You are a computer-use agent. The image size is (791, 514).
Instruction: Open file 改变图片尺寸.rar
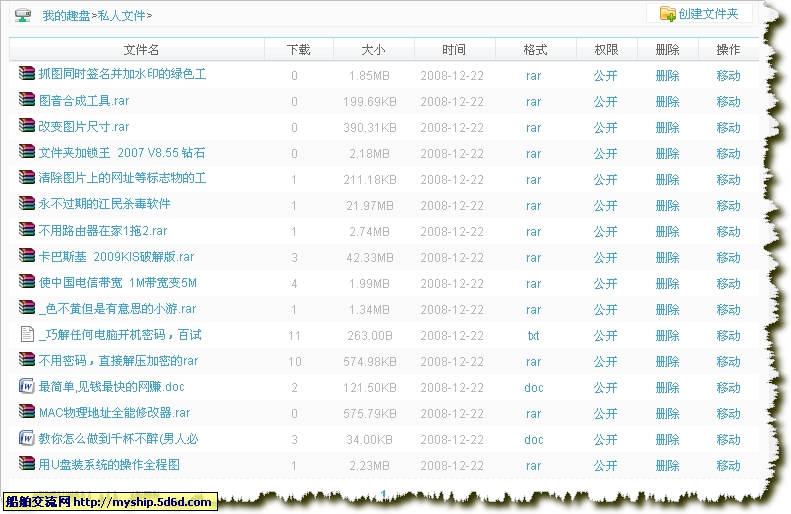click(84, 126)
